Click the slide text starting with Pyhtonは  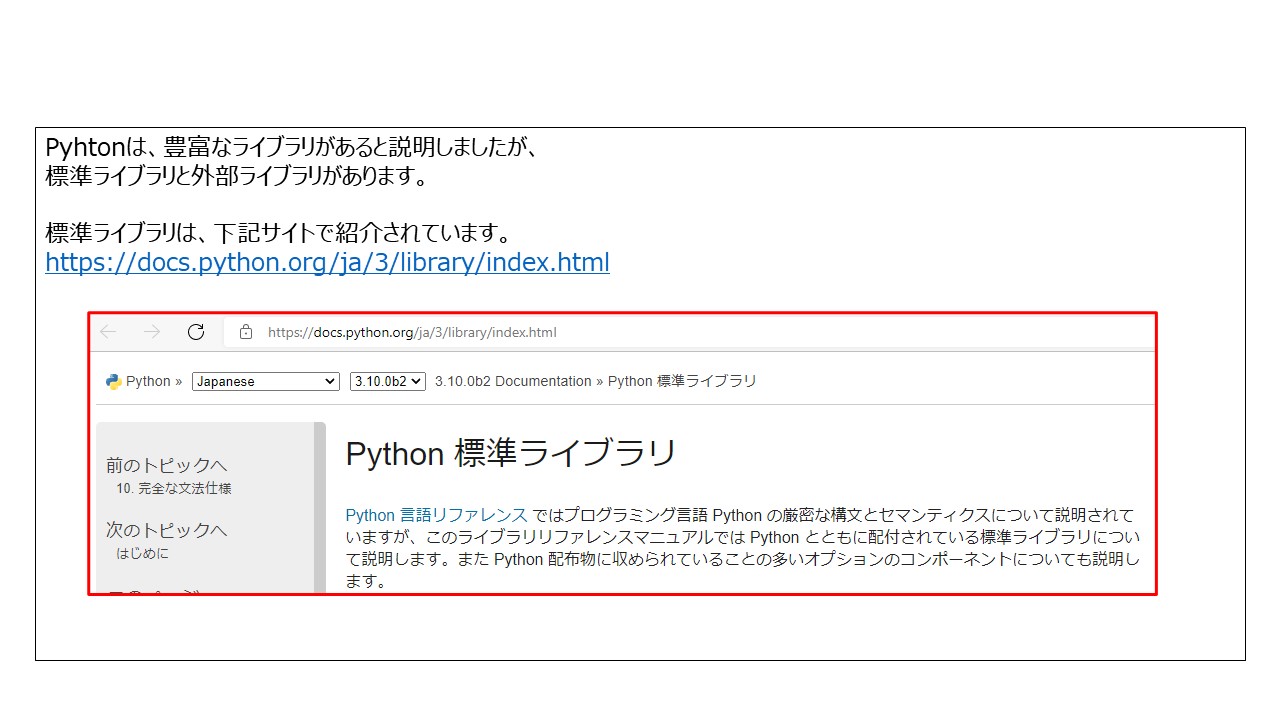(x=292, y=148)
